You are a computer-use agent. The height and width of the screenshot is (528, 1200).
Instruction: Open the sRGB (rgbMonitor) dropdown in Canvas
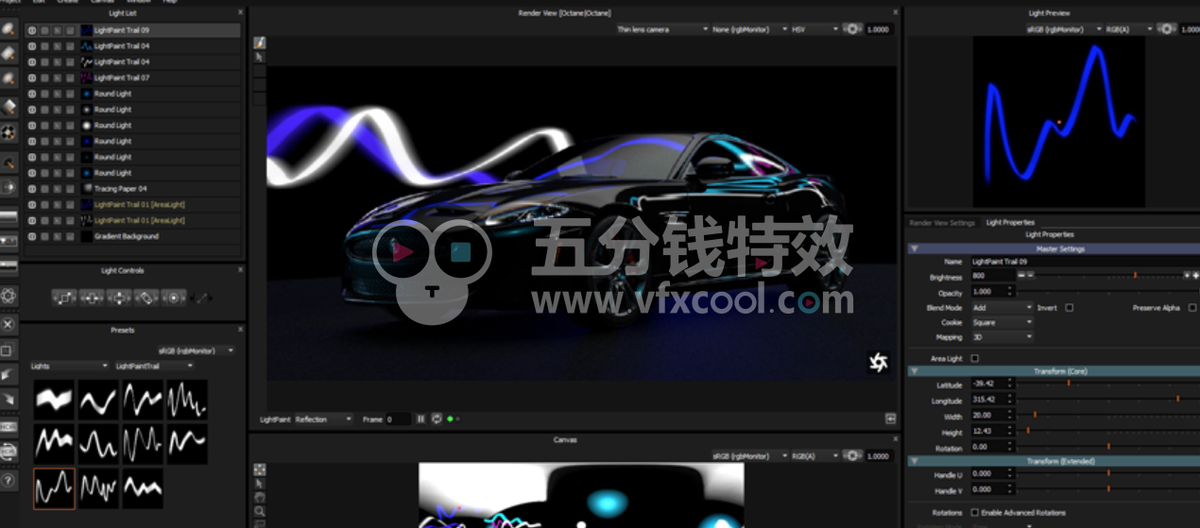(x=750, y=456)
